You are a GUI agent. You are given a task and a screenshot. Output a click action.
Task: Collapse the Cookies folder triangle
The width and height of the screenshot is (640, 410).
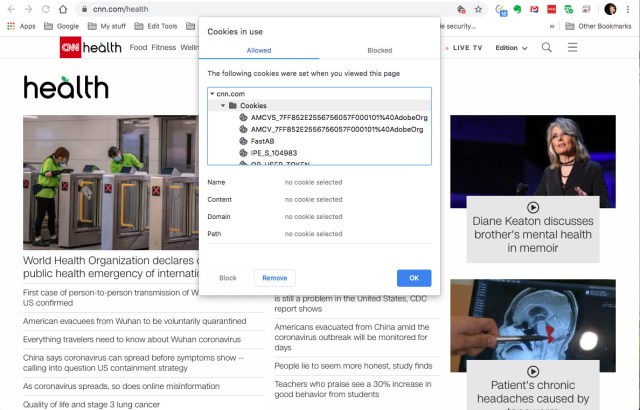(223, 106)
